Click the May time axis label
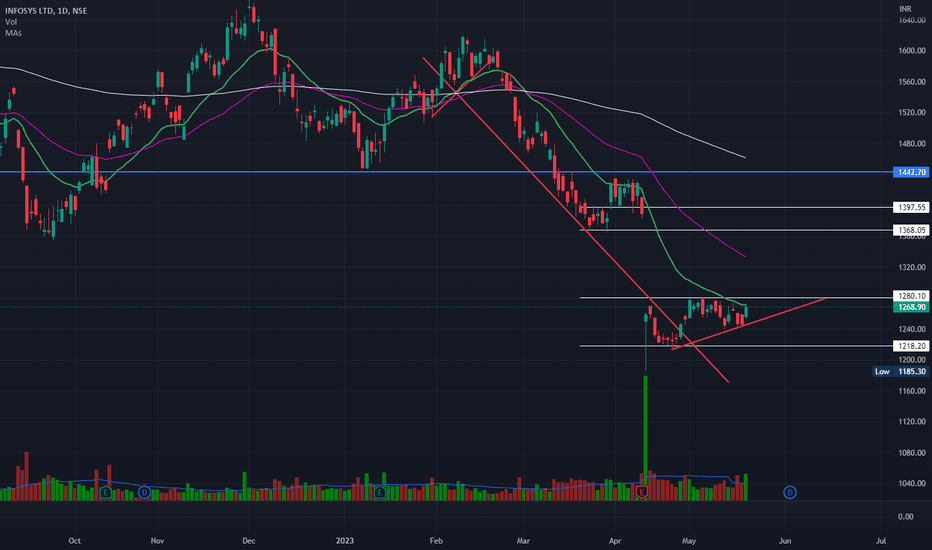The image size is (932, 550). (x=689, y=541)
